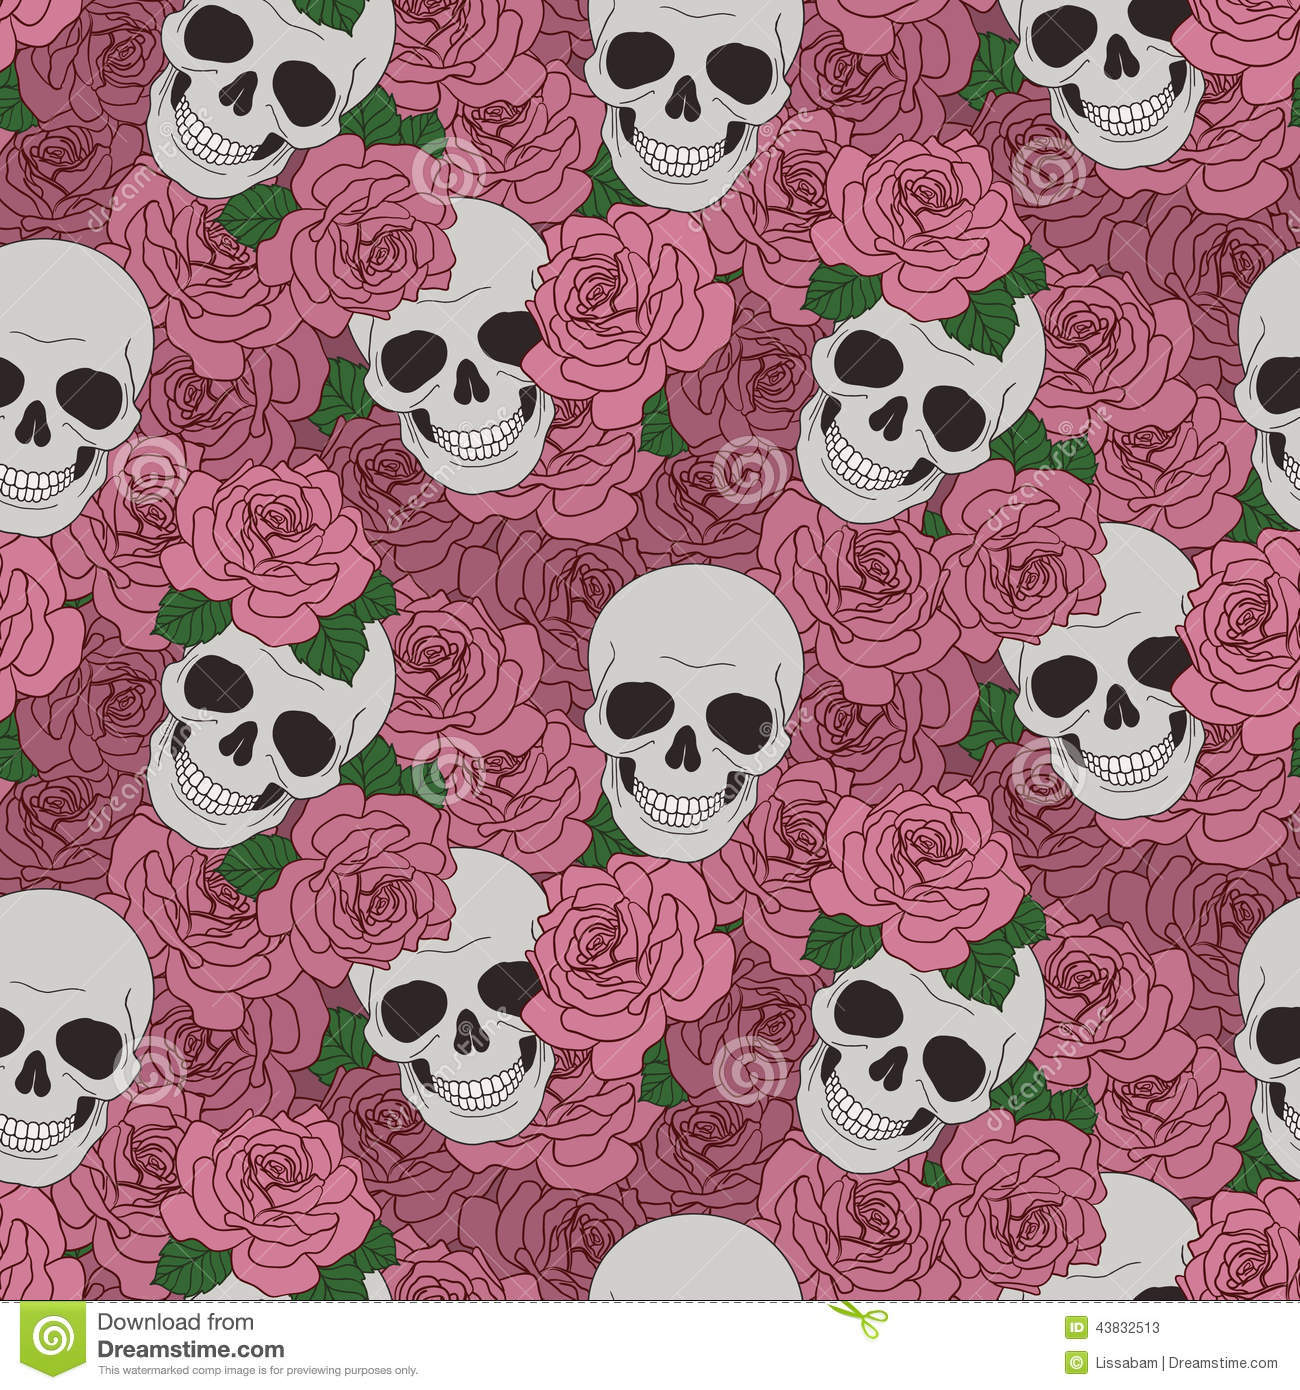Select the Lissabam | Dreamstime.com credit

(1188, 1361)
